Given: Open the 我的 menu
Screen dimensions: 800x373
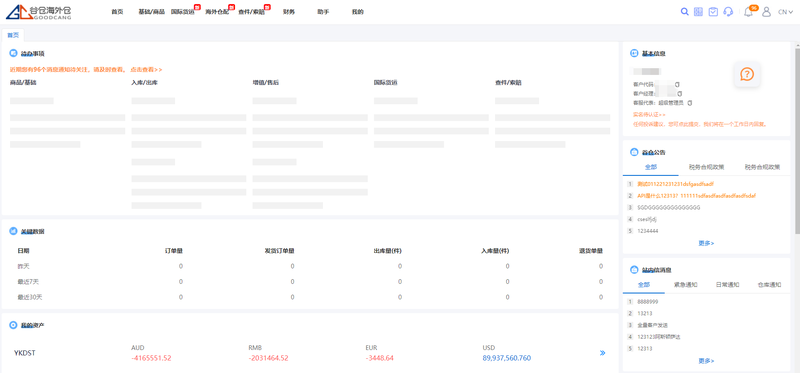Looking at the screenshot, I should pos(358,12).
